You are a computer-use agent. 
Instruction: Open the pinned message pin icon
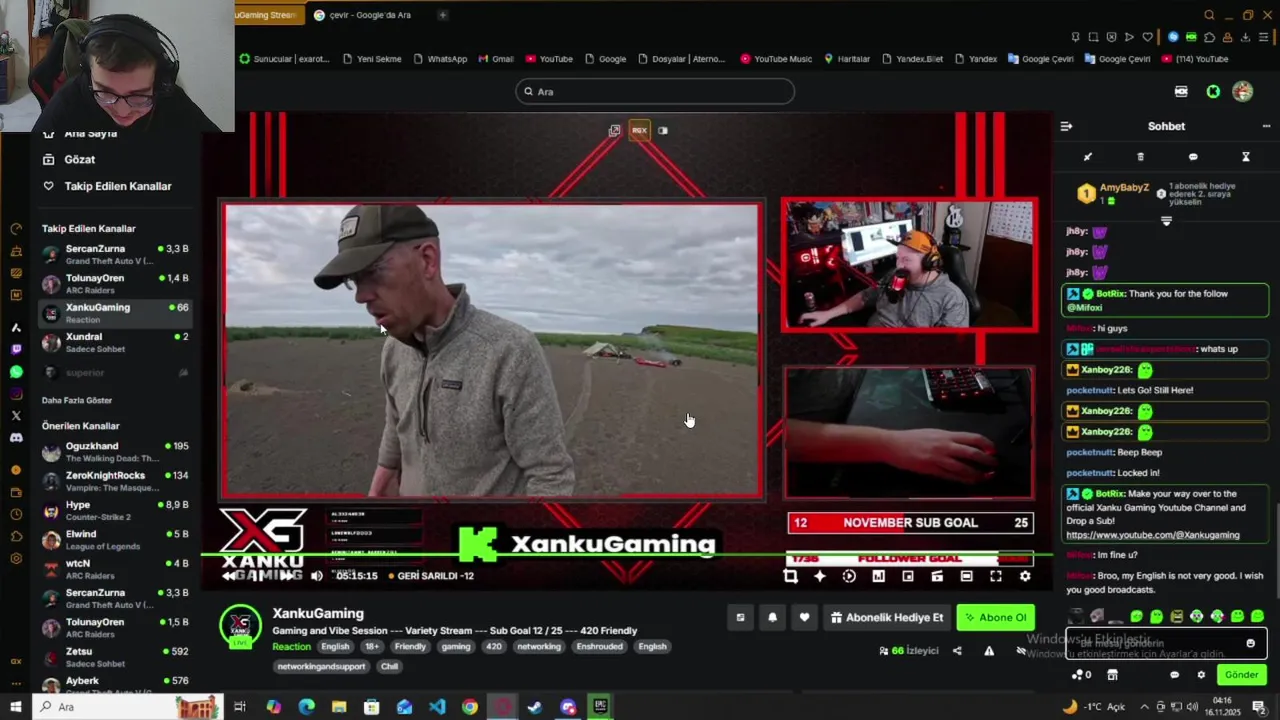tap(1088, 157)
